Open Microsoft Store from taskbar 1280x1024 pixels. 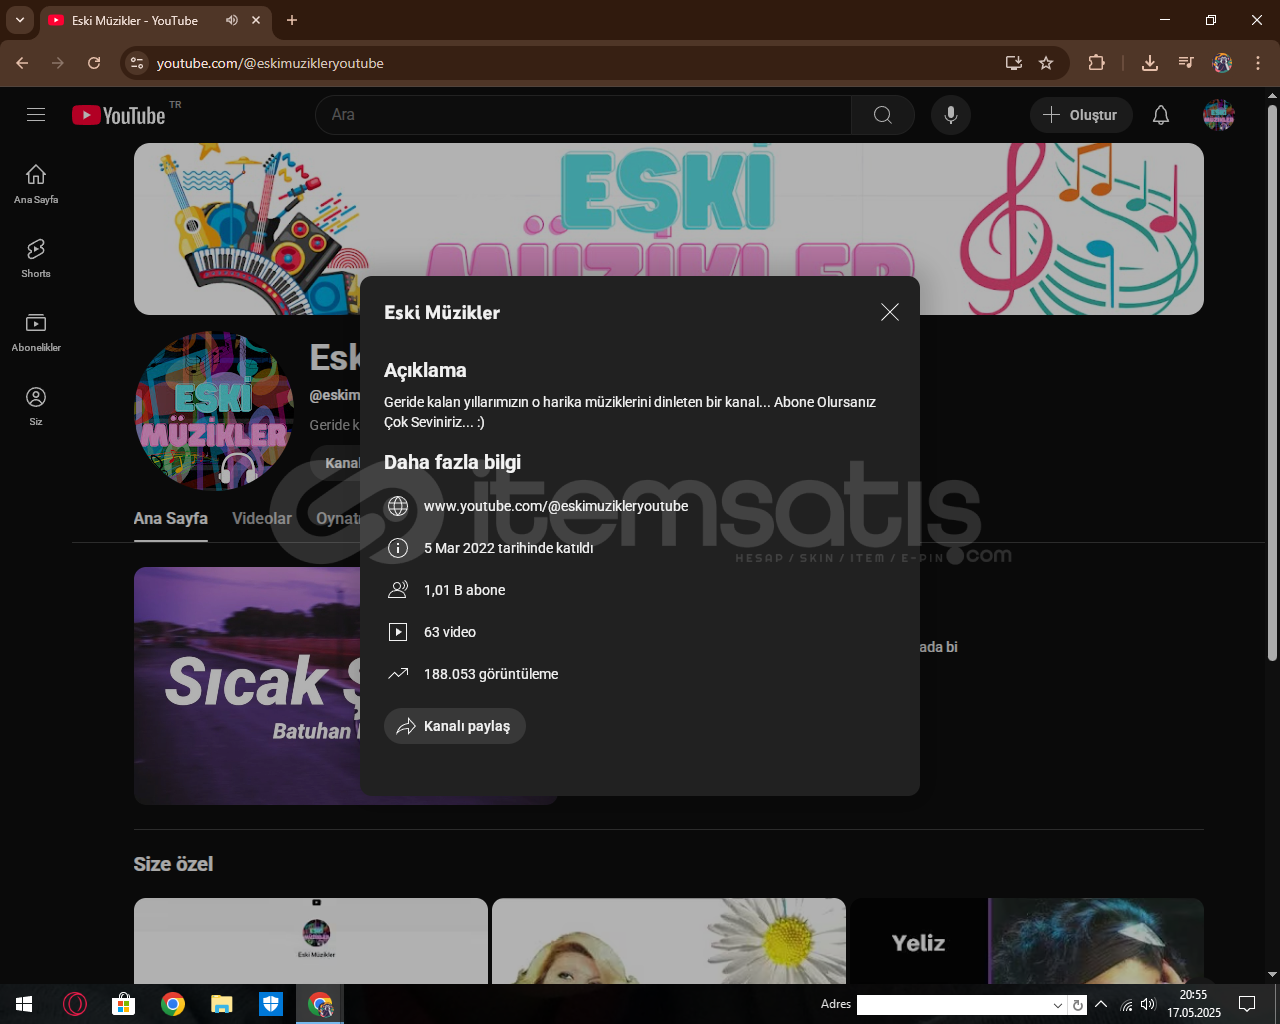123,1004
